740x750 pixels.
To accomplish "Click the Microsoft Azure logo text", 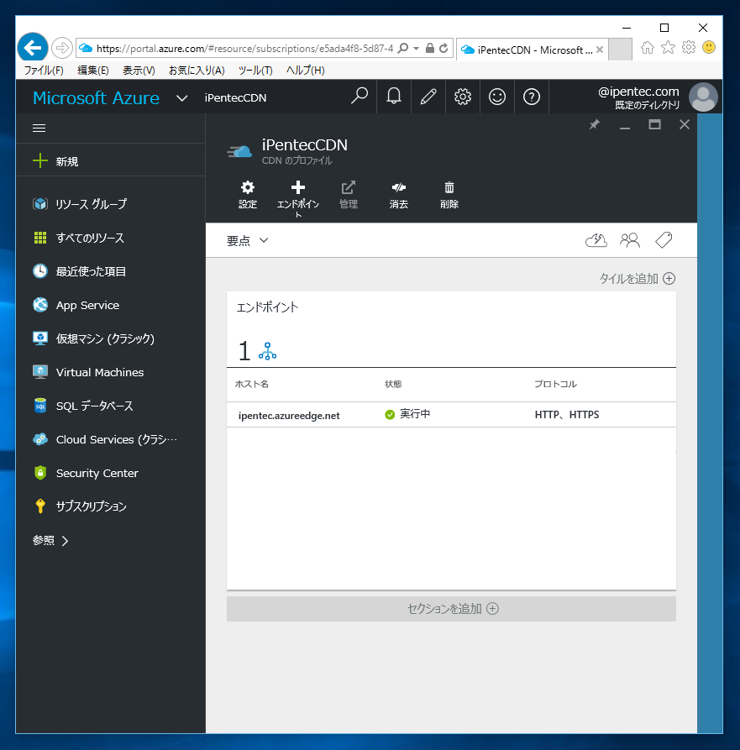I will (96, 98).
